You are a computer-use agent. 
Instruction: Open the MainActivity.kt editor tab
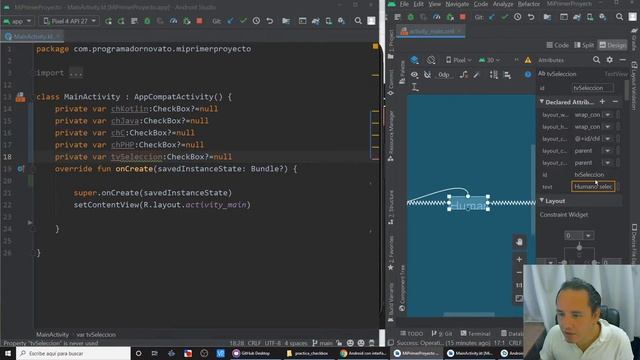[33, 36]
